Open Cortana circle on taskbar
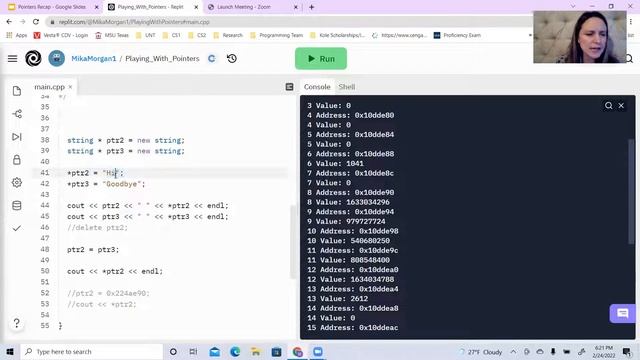The image size is (640, 360). 173,352
